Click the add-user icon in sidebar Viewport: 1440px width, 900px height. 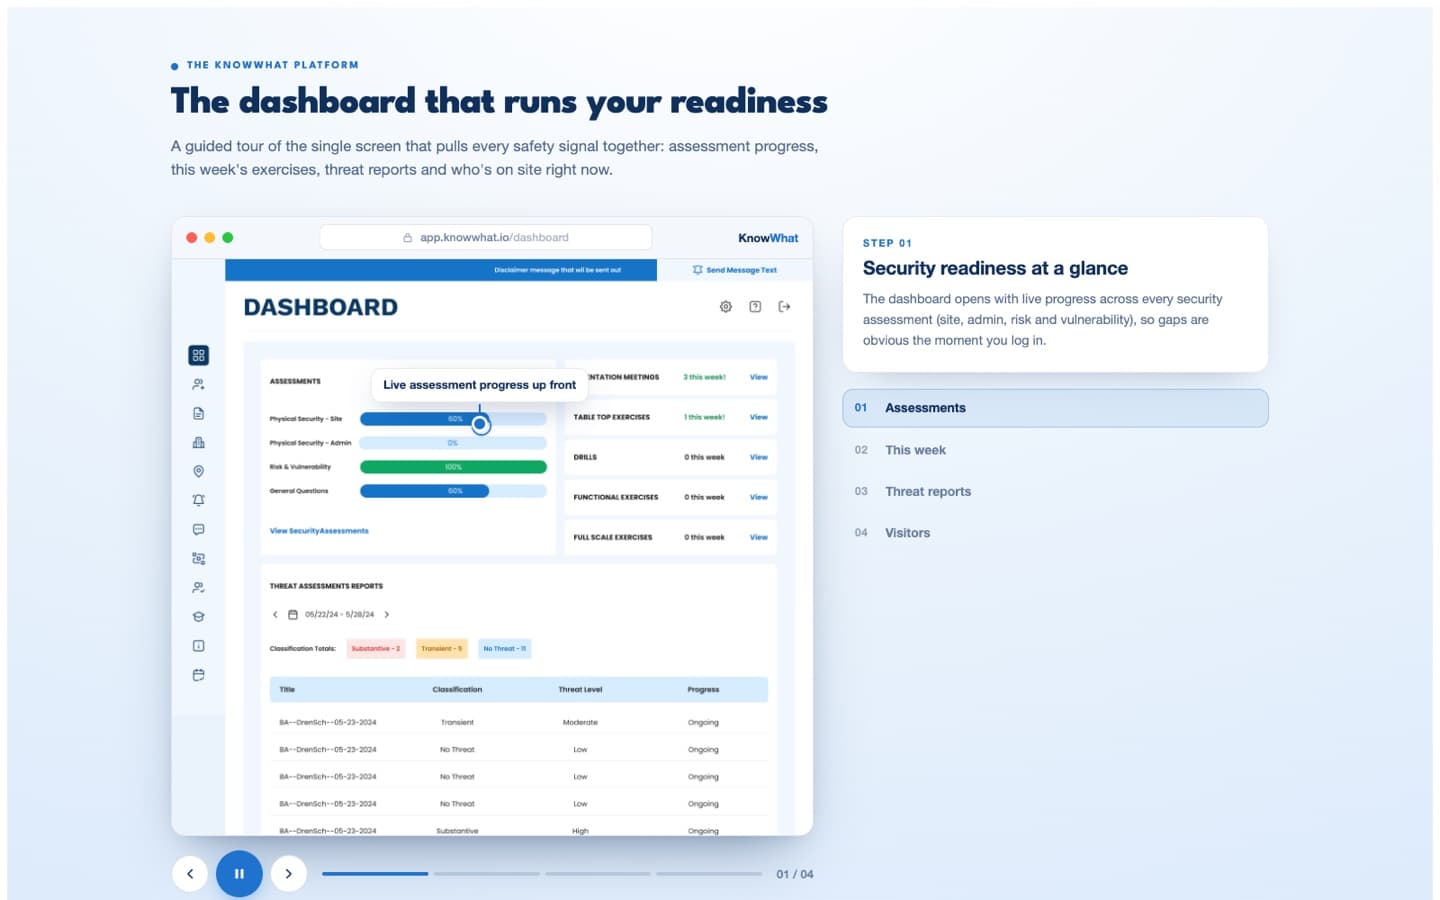click(x=198, y=384)
